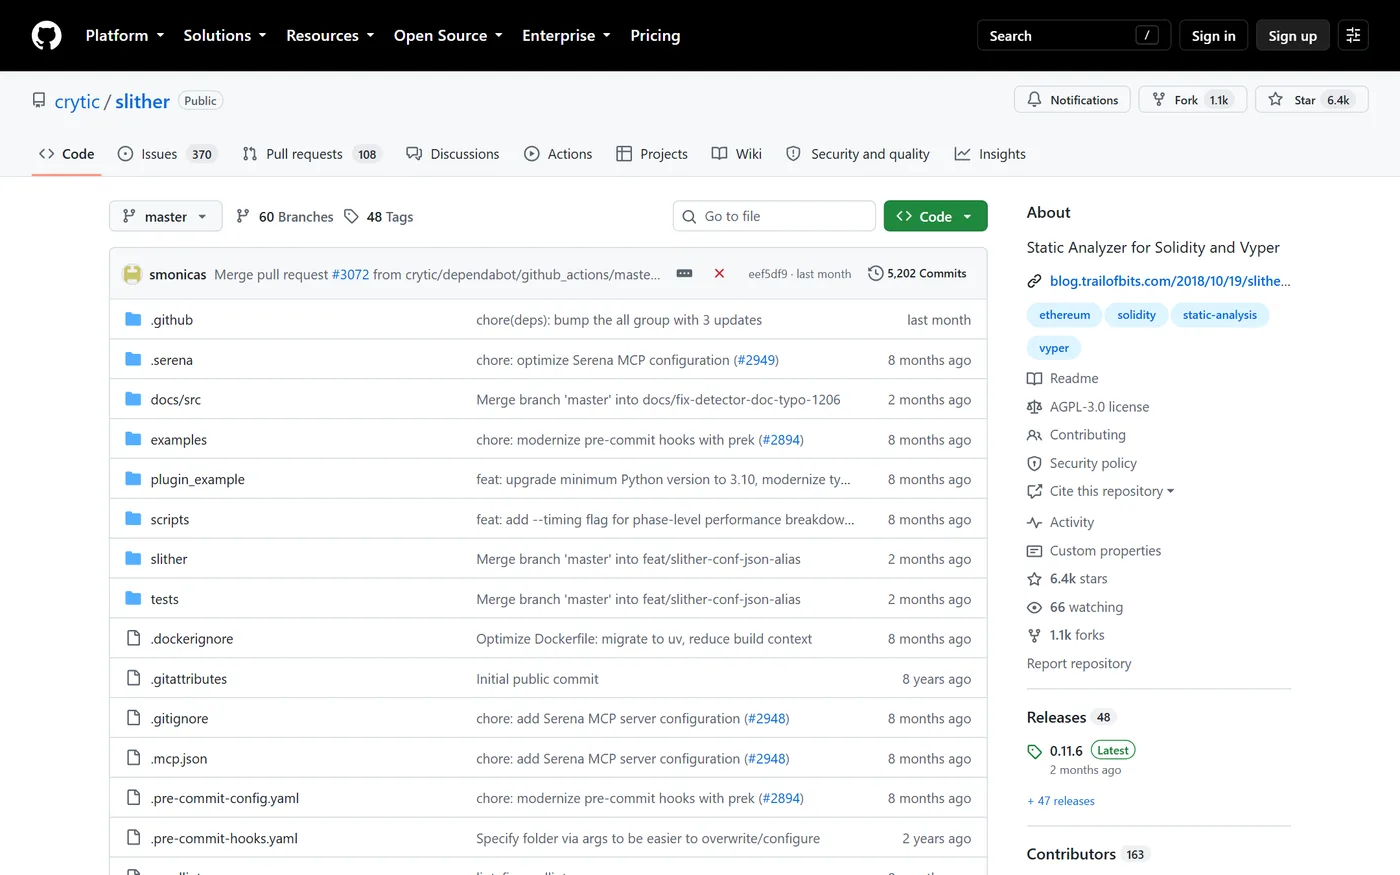This screenshot has width=1400, height=875.
Task: Open the Pricing link
Action: tap(655, 35)
